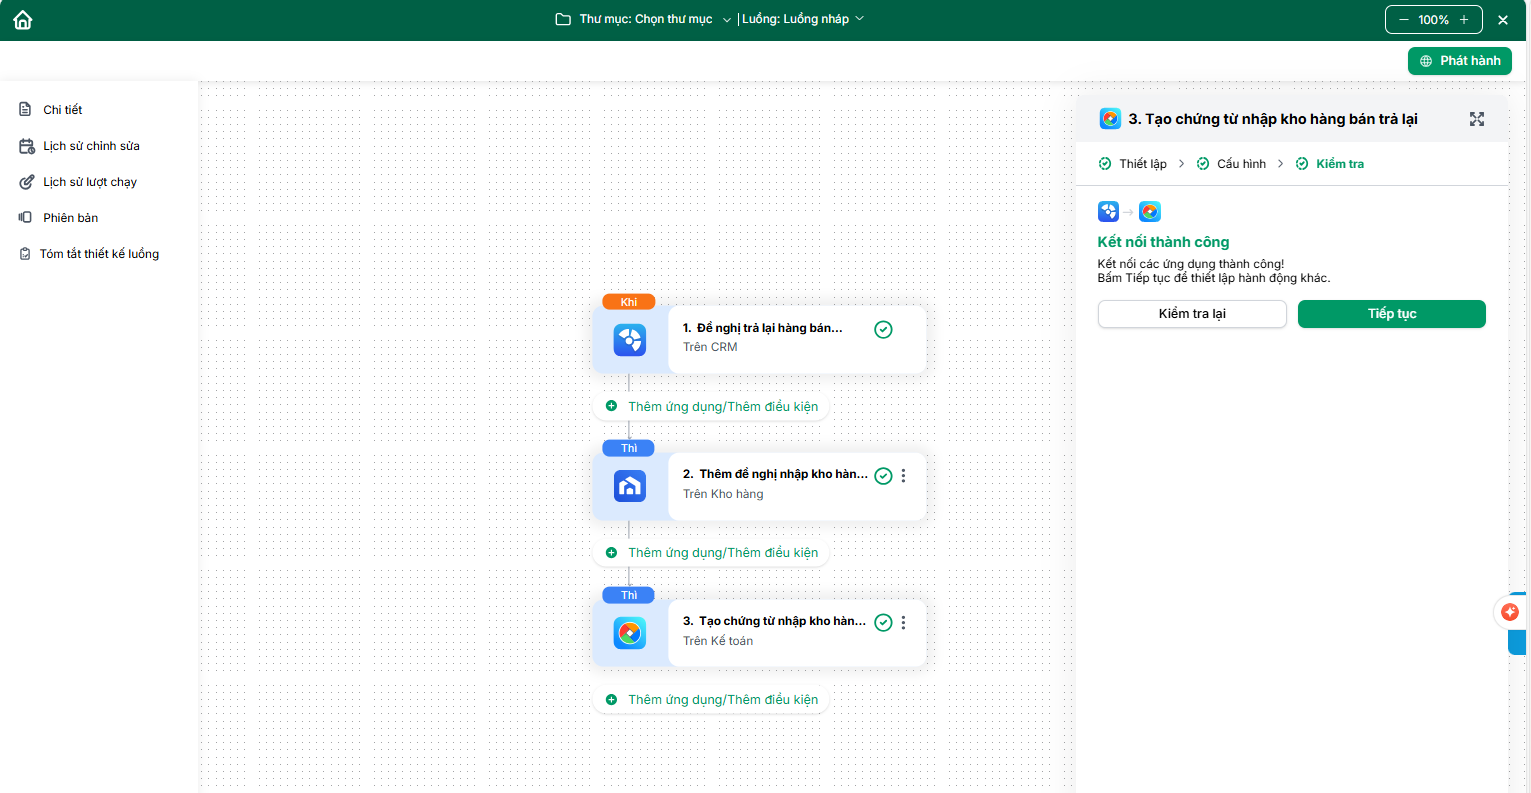Click the CRM app icon in step 1
The width and height of the screenshot is (1531, 793).
(629, 340)
